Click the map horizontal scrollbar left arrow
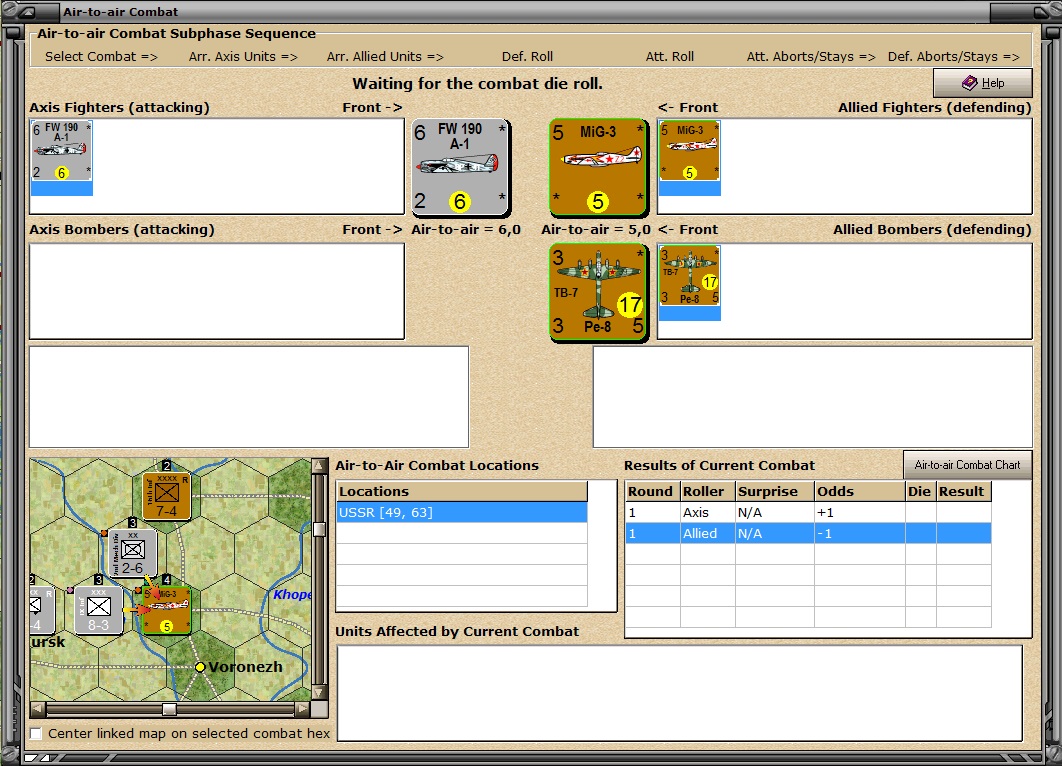Screen dimensions: 1062x766 tap(38, 709)
